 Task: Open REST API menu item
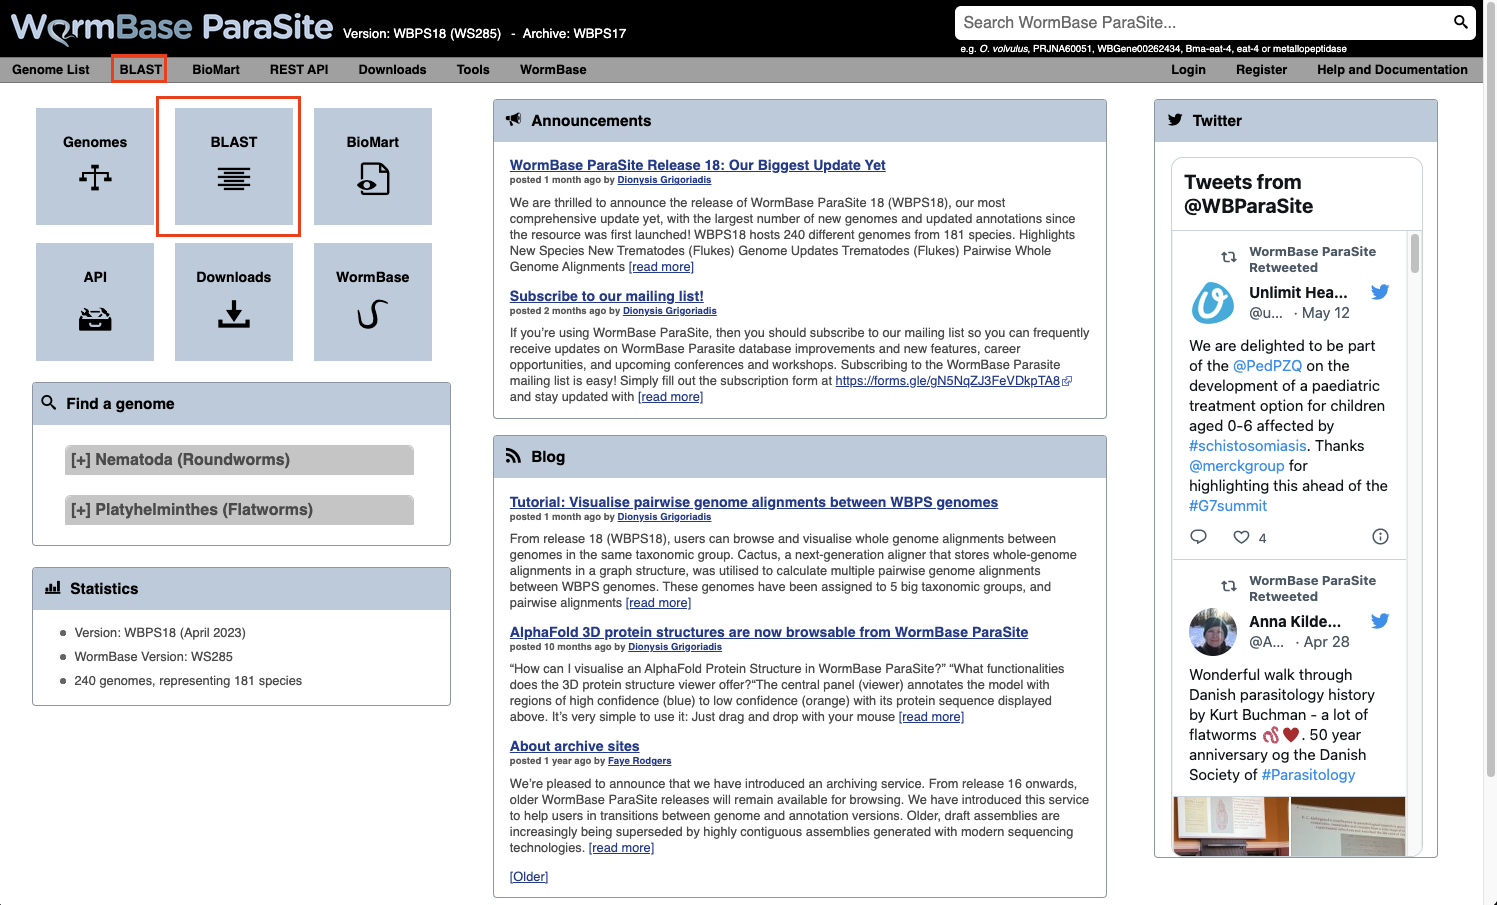(299, 70)
